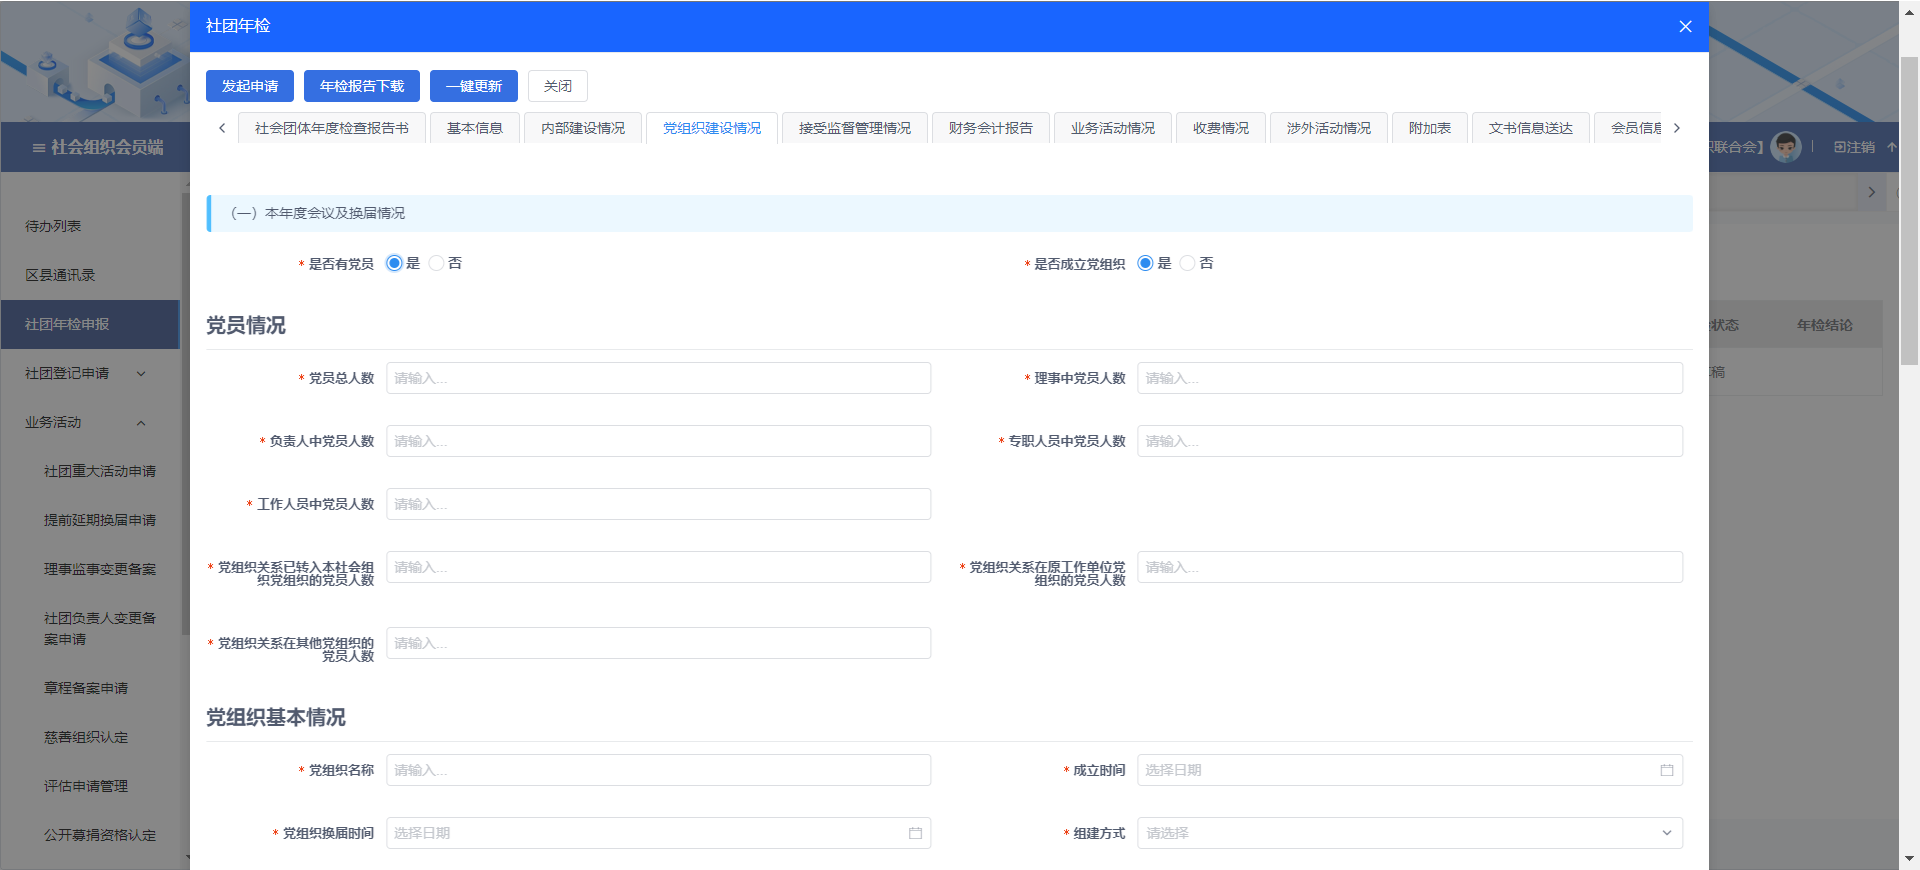The height and width of the screenshot is (870, 1920).
Task: Open the 组建方式 dropdown
Action: click(x=1409, y=833)
